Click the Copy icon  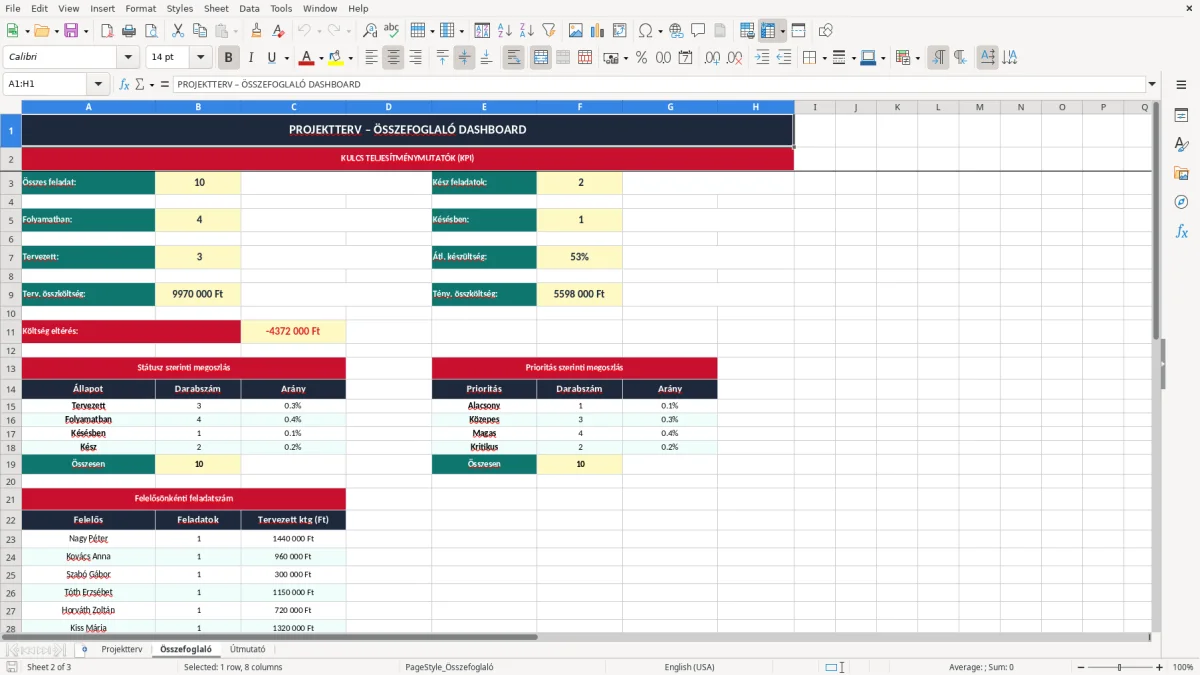(x=200, y=31)
